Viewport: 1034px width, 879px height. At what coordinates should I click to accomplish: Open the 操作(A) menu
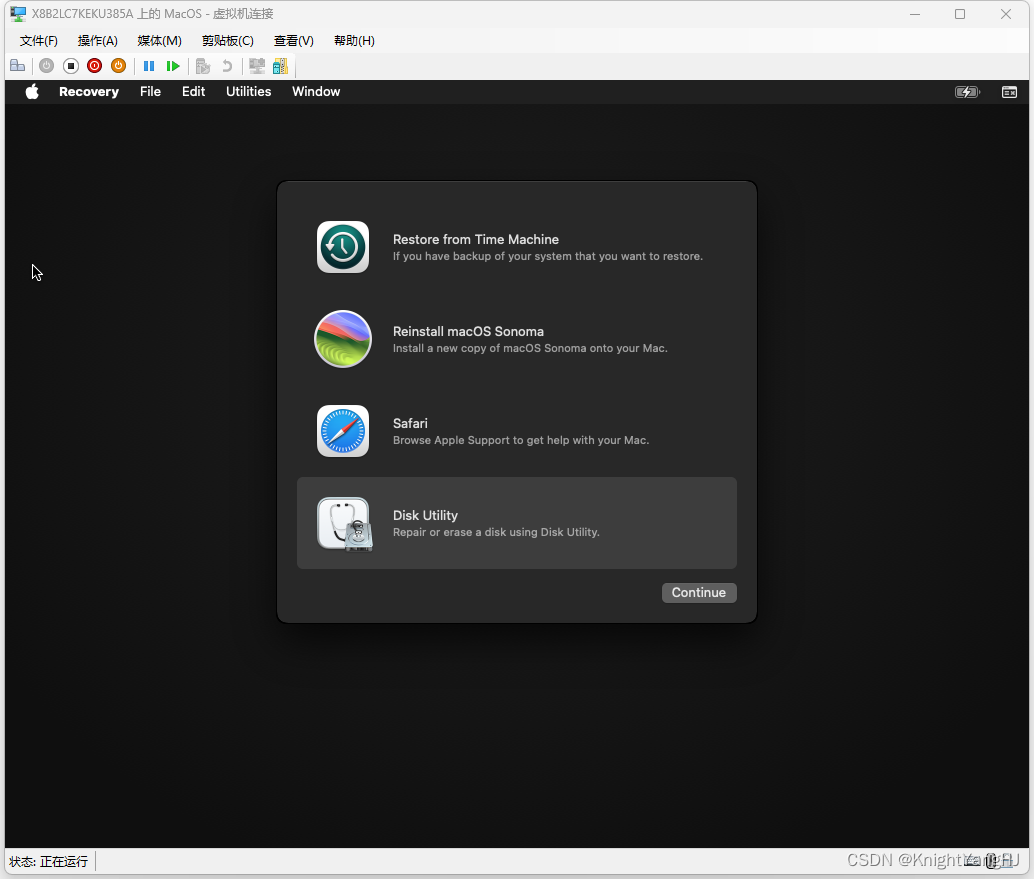(x=98, y=41)
